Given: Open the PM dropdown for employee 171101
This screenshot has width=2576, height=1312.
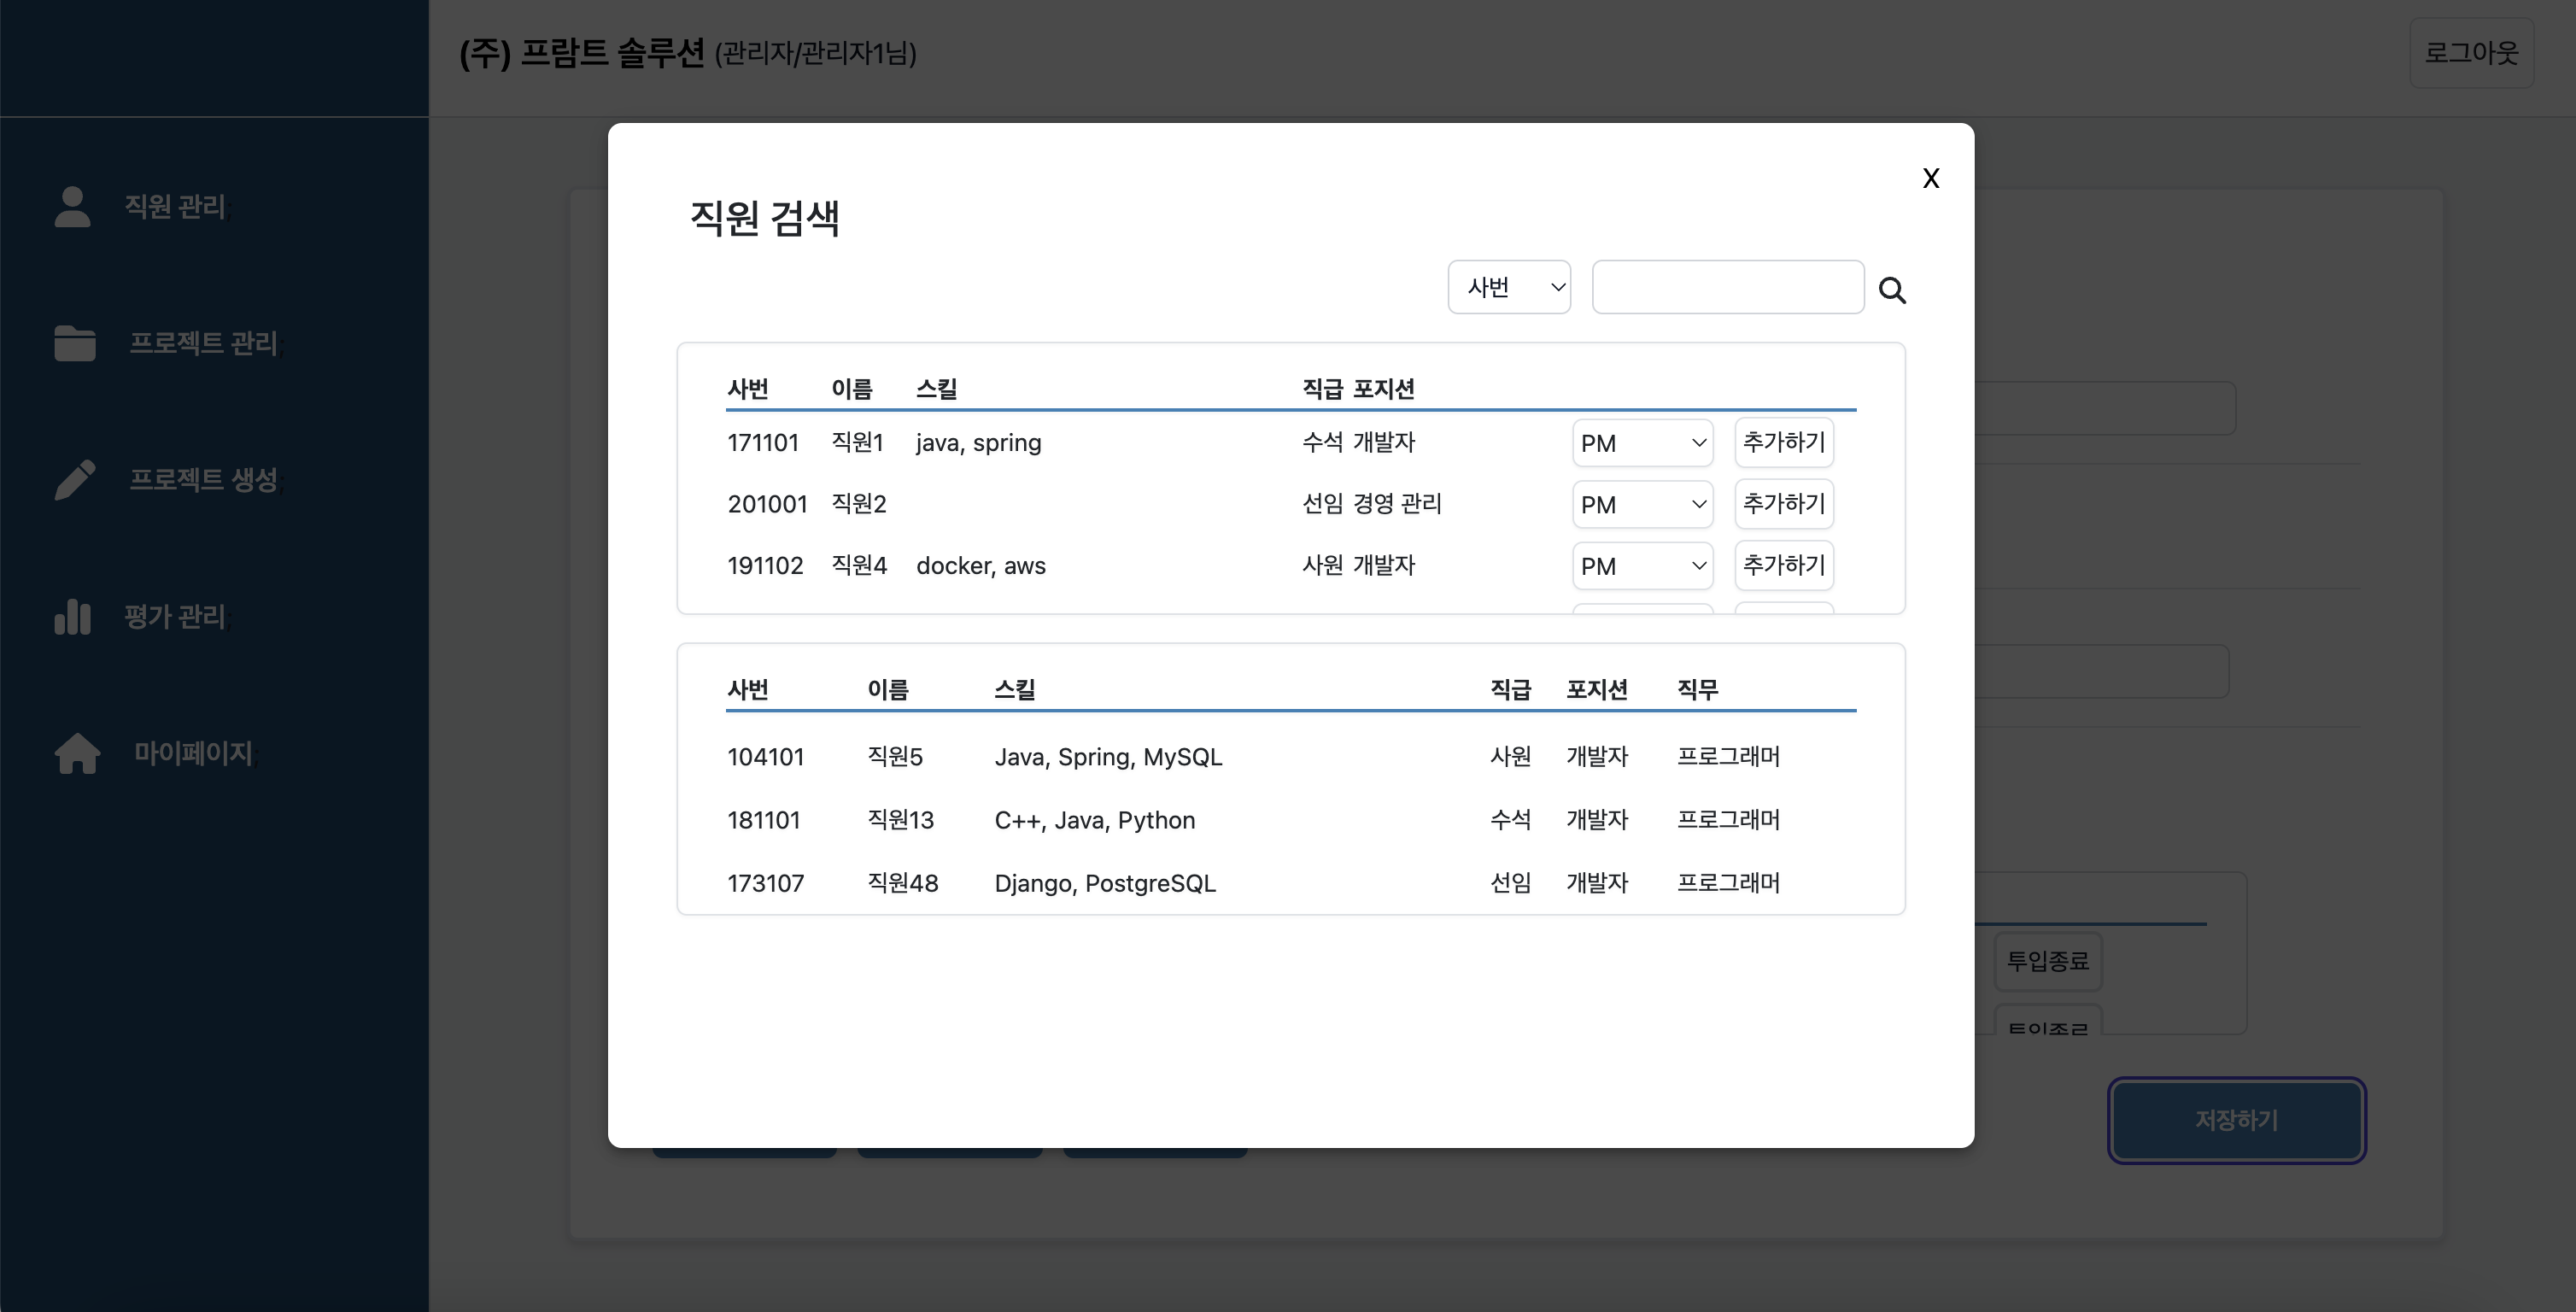Looking at the screenshot, I should tap(1641, 442).
